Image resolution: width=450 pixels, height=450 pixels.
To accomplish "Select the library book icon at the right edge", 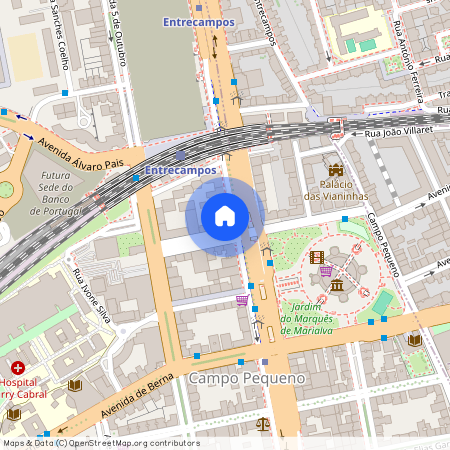I will [415, 340].
